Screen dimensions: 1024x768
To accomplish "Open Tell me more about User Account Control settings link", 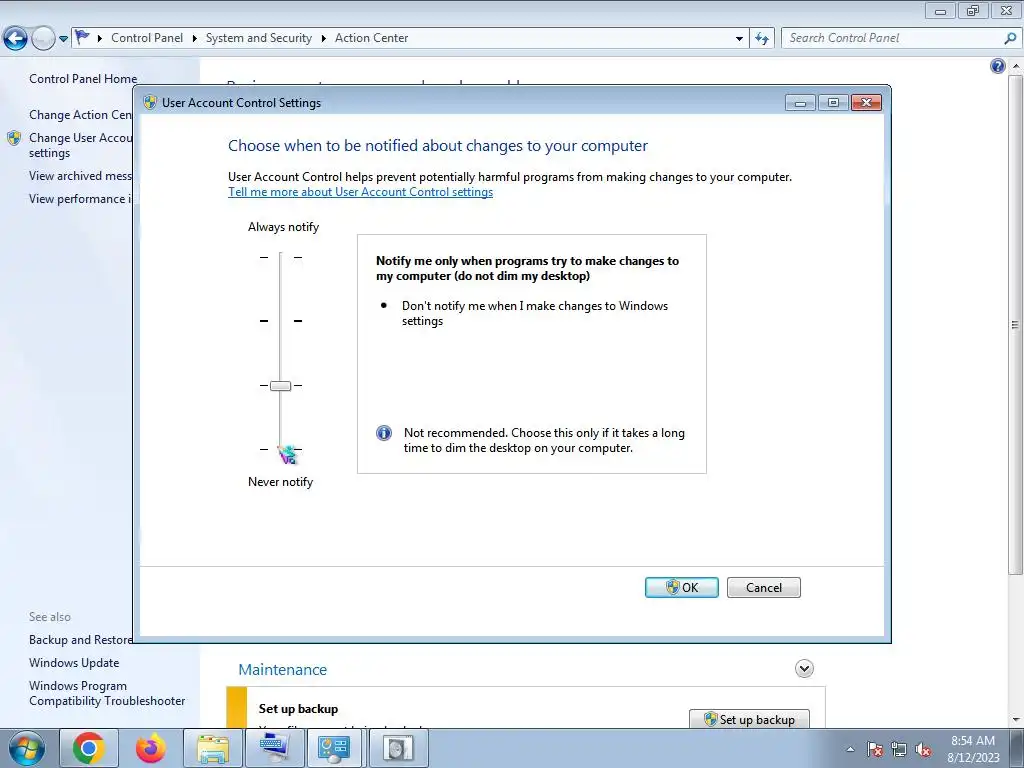I will point(360,192).
